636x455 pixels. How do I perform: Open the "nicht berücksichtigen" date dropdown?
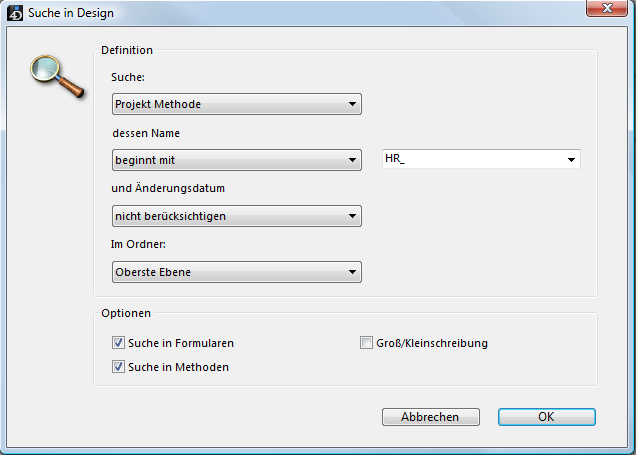[x=236, y=216]
